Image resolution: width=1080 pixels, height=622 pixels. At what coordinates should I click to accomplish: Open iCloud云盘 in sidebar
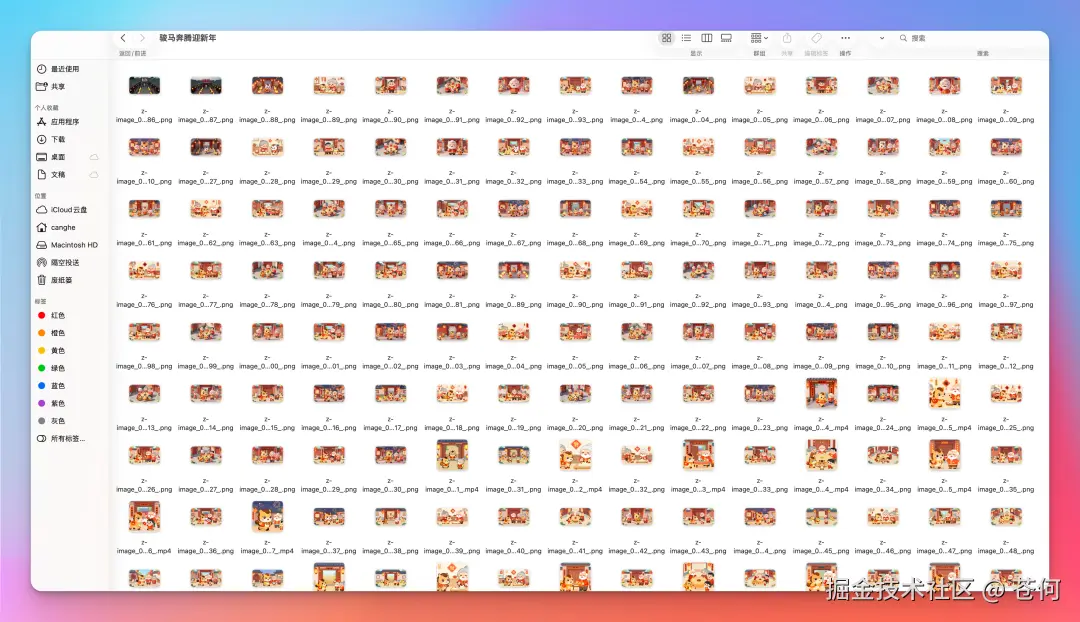click(x=69, y=209)
